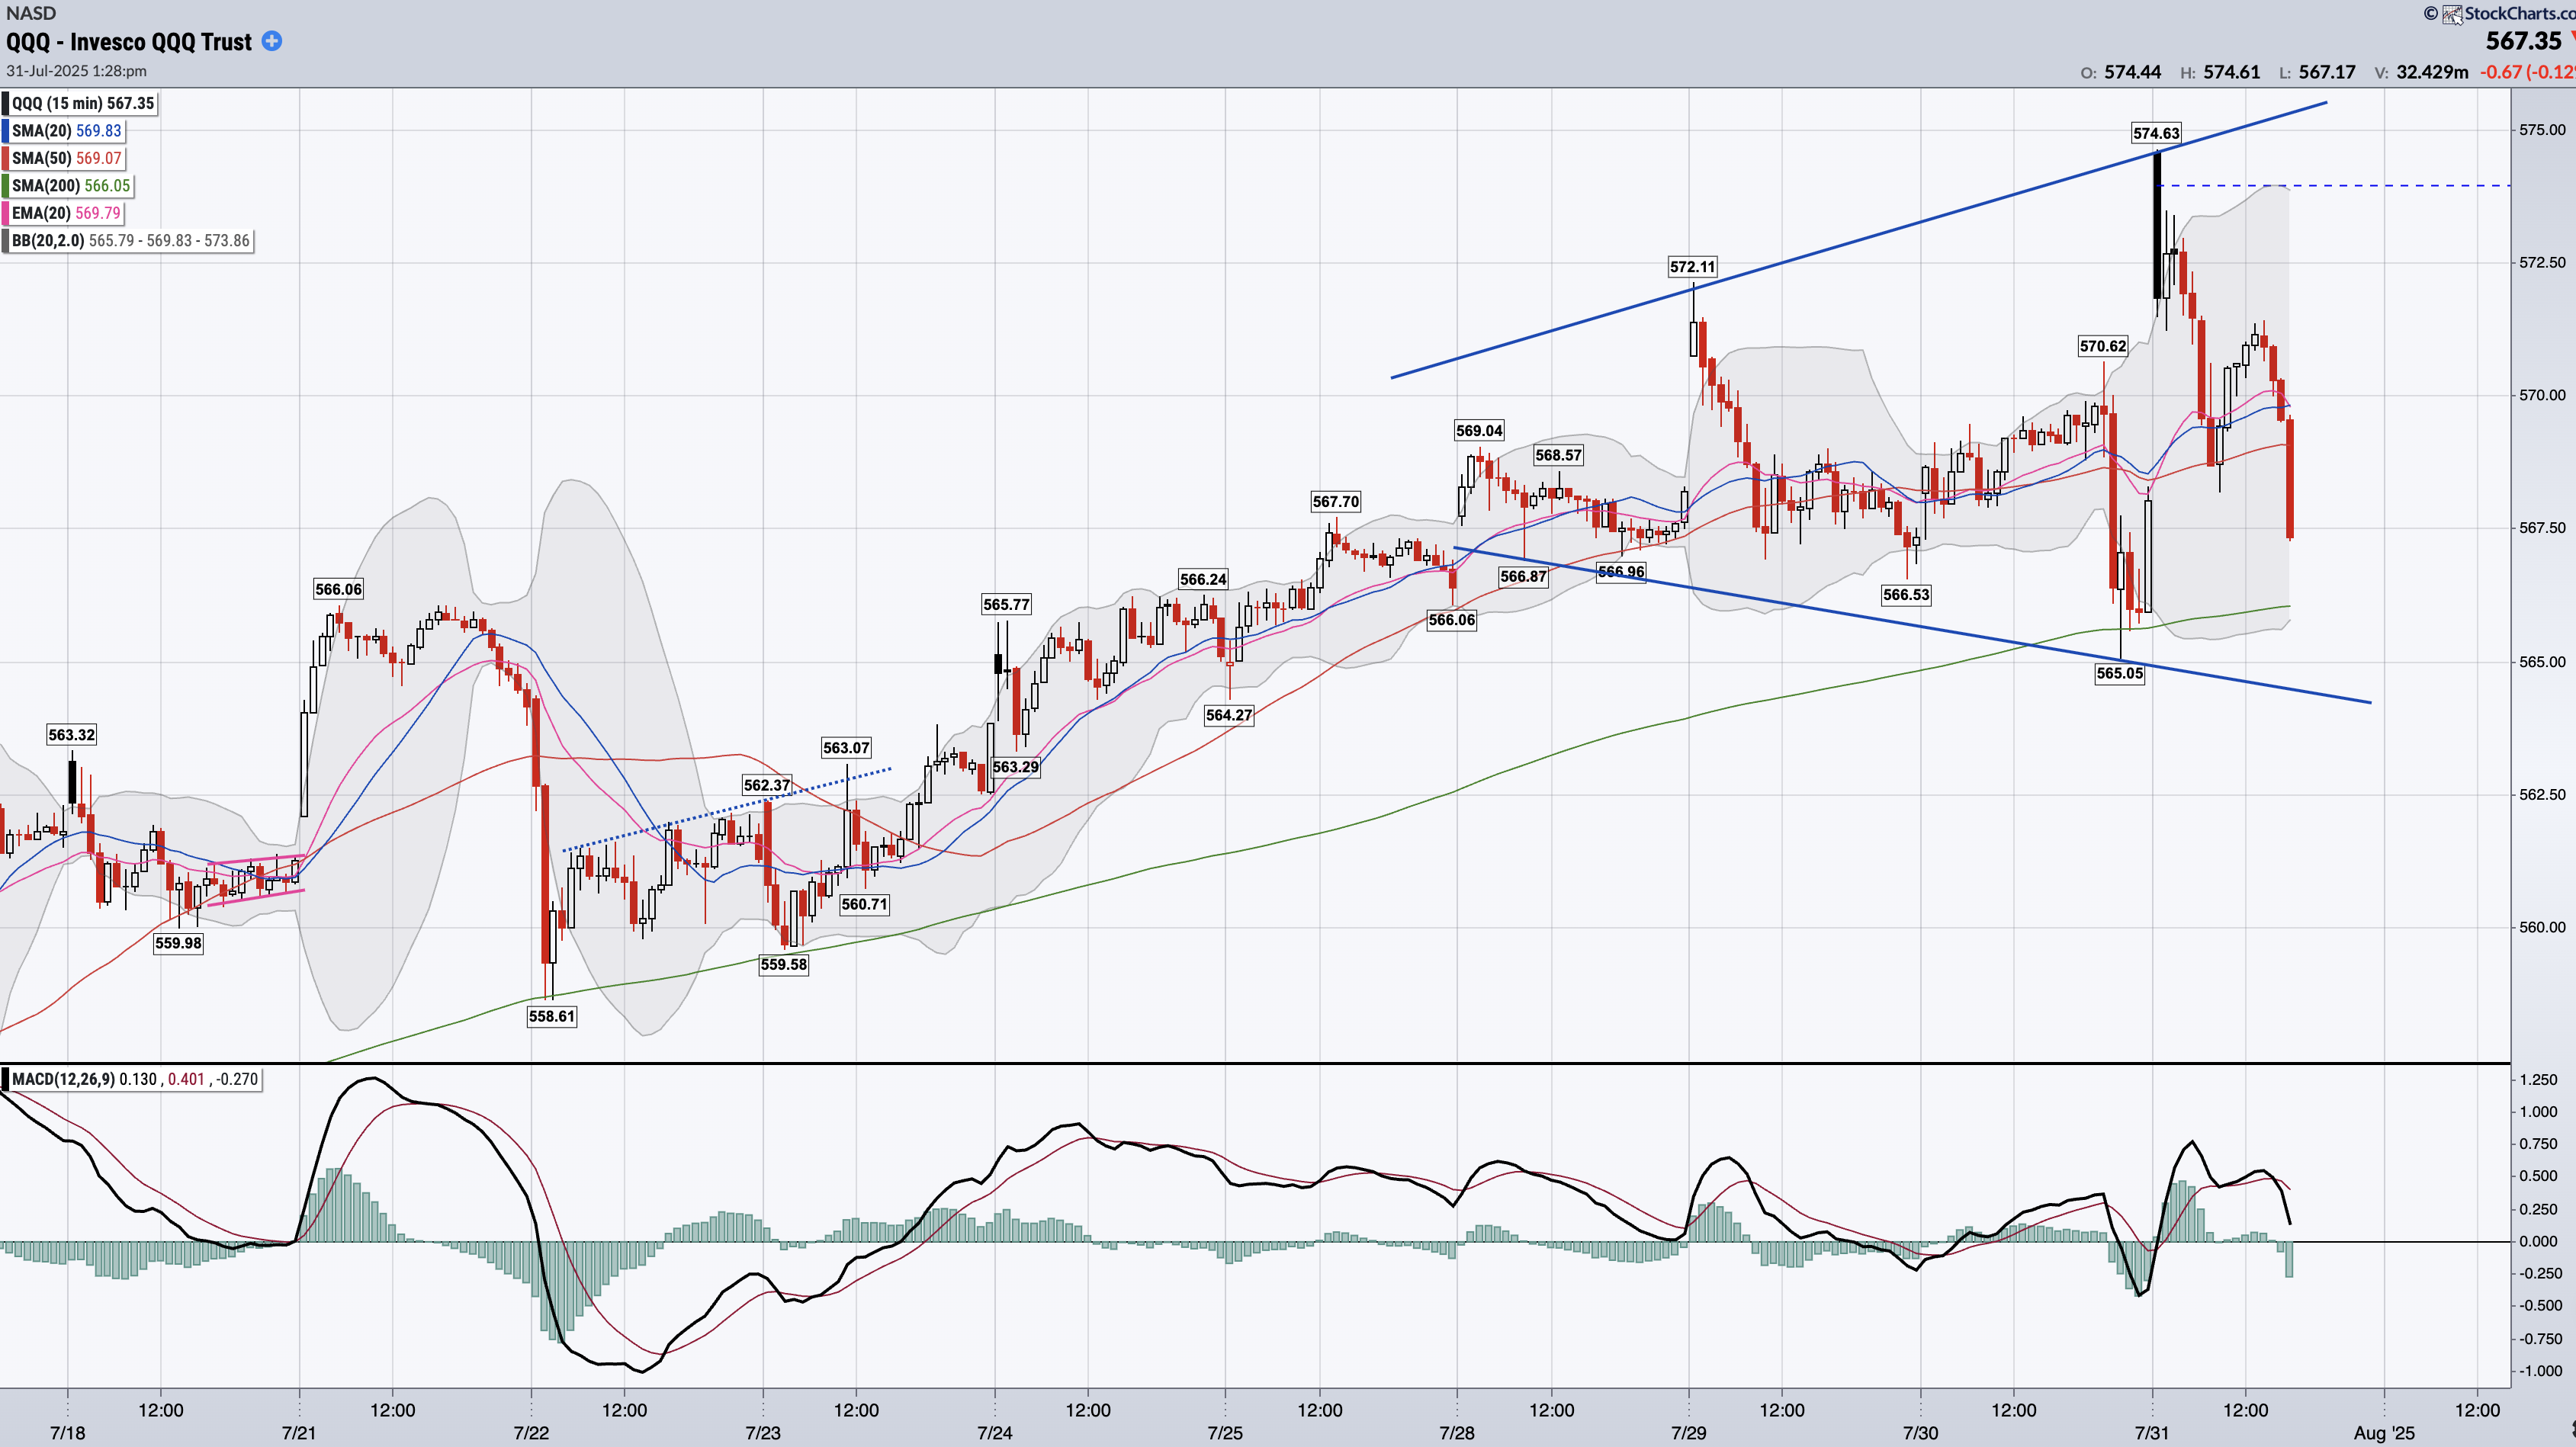Click the blue color bar beside SMA(20)

coord(5,131)
